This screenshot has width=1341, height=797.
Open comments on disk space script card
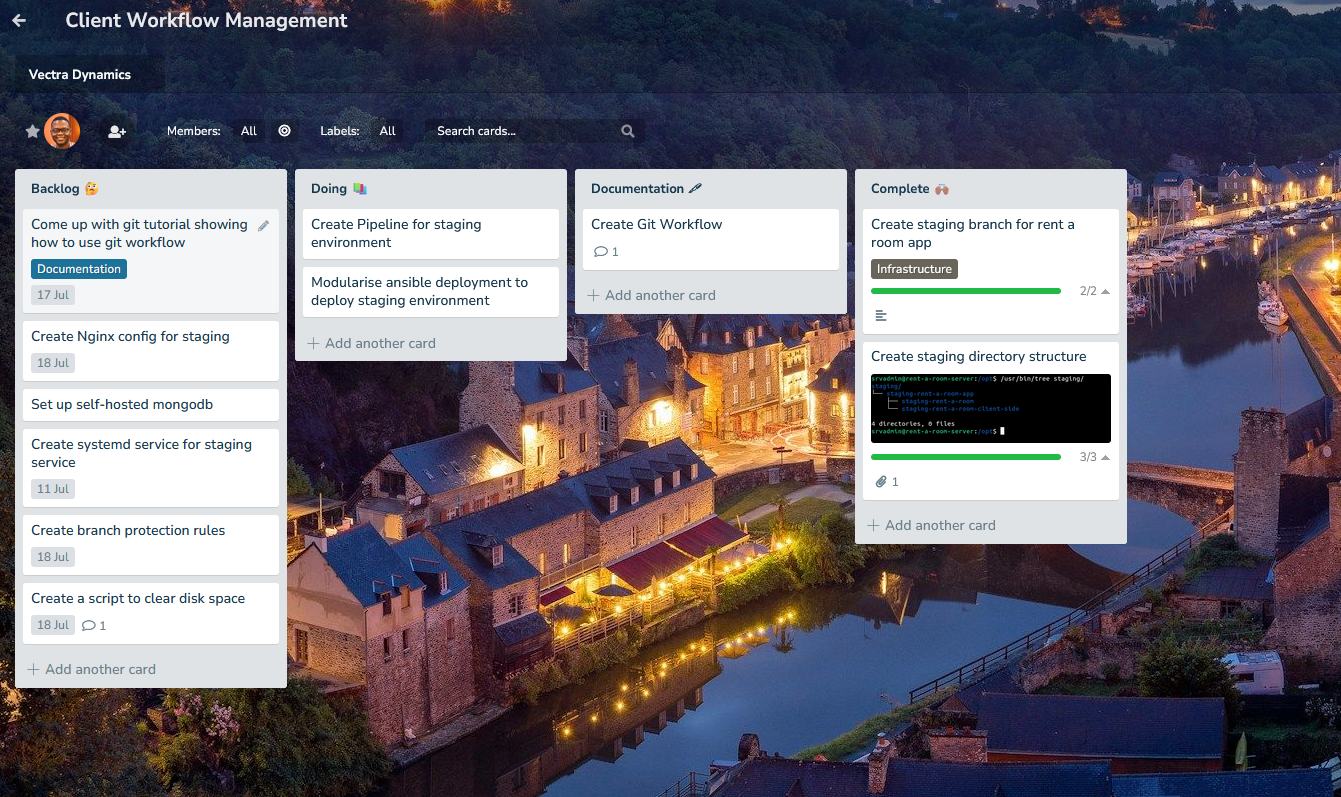94,626
